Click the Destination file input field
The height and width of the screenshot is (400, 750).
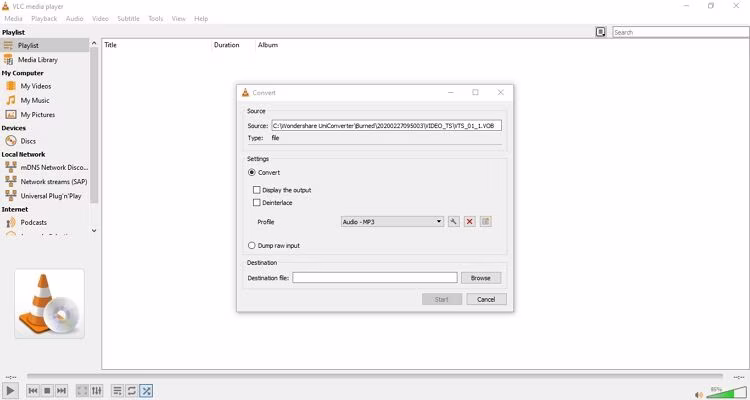(x=375, y=278)
